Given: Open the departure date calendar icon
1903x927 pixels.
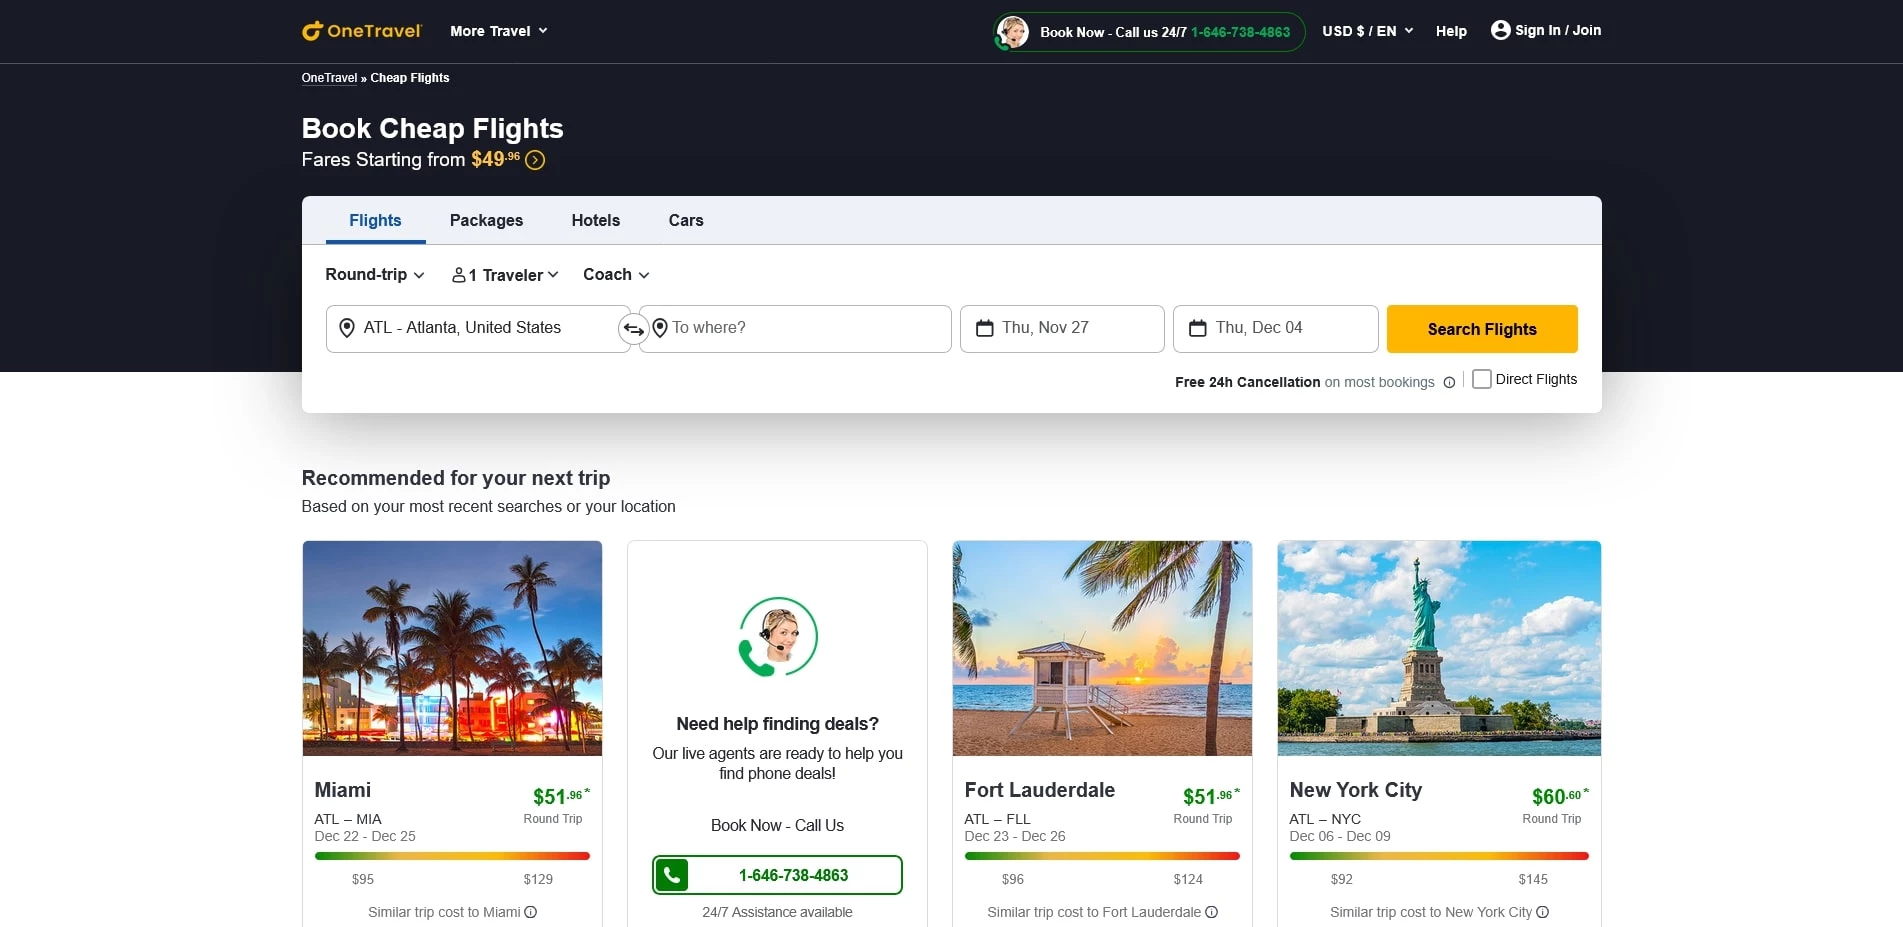Looking at the screenshot, I should click(985, 328).
